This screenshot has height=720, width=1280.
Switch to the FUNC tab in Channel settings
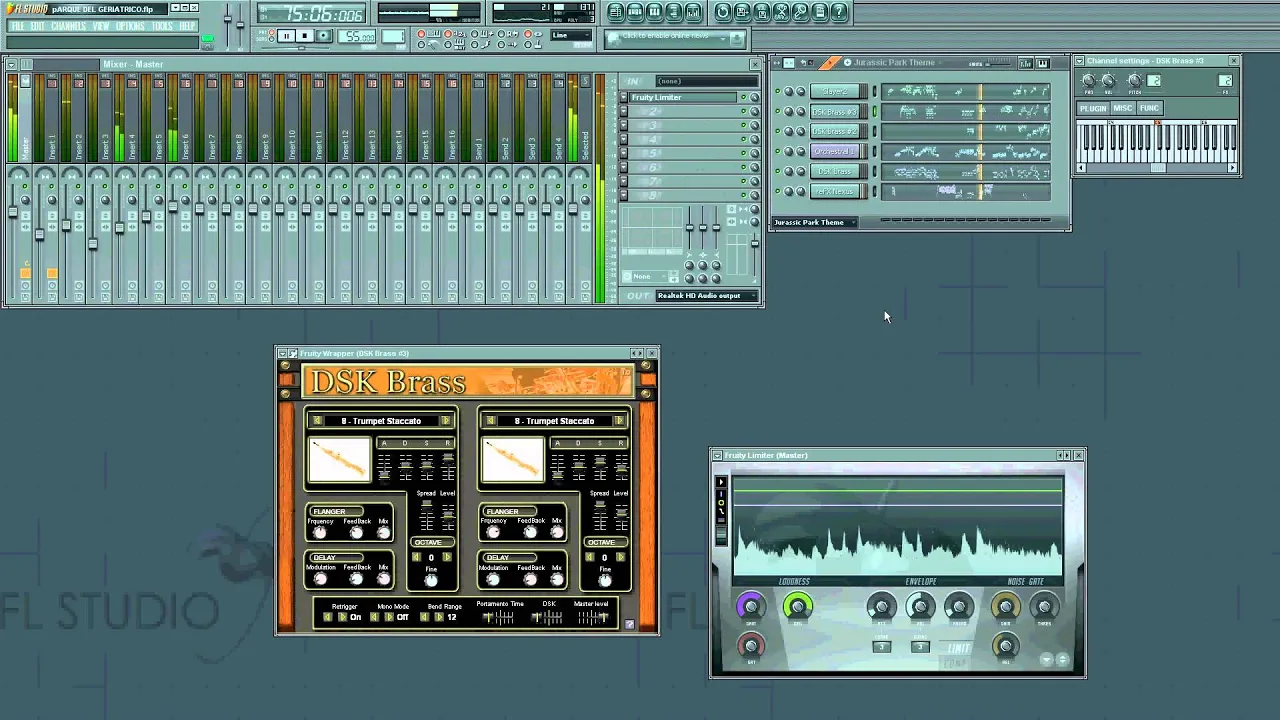click(1149, 108)
